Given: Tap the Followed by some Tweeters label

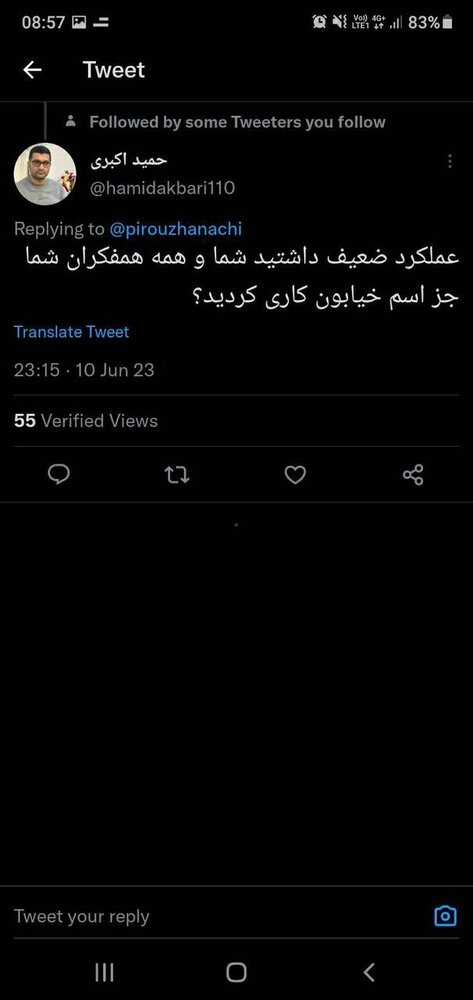Looking at the screenshot, I should point(237,122).
